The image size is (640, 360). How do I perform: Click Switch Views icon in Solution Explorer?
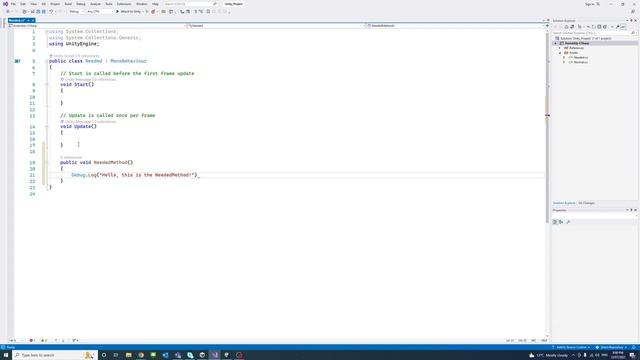point(572,27)
